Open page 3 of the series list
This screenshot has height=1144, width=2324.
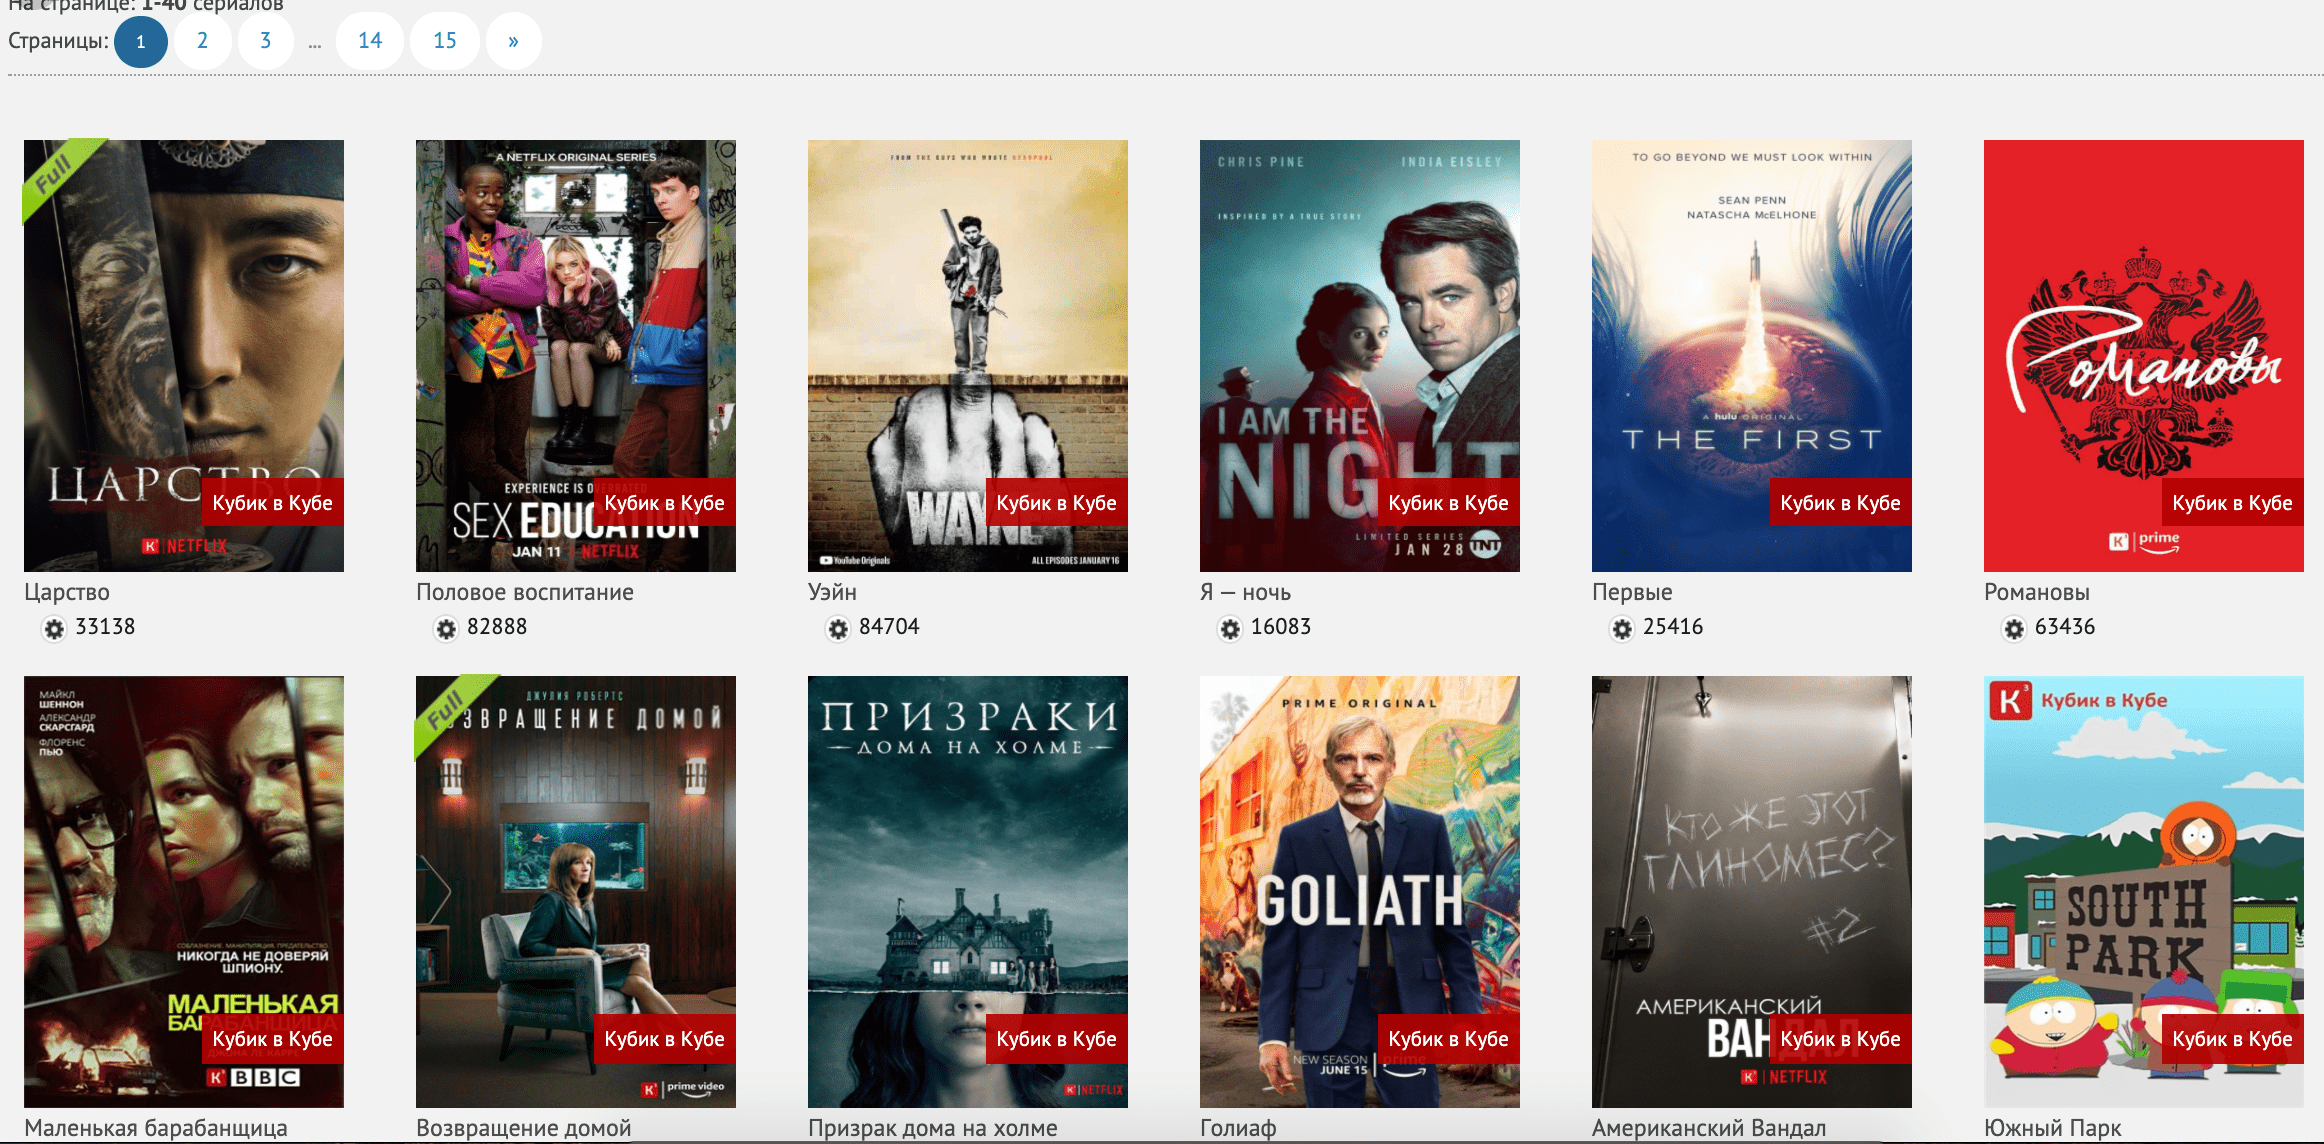pyautogui.click(x=265, y=41)
